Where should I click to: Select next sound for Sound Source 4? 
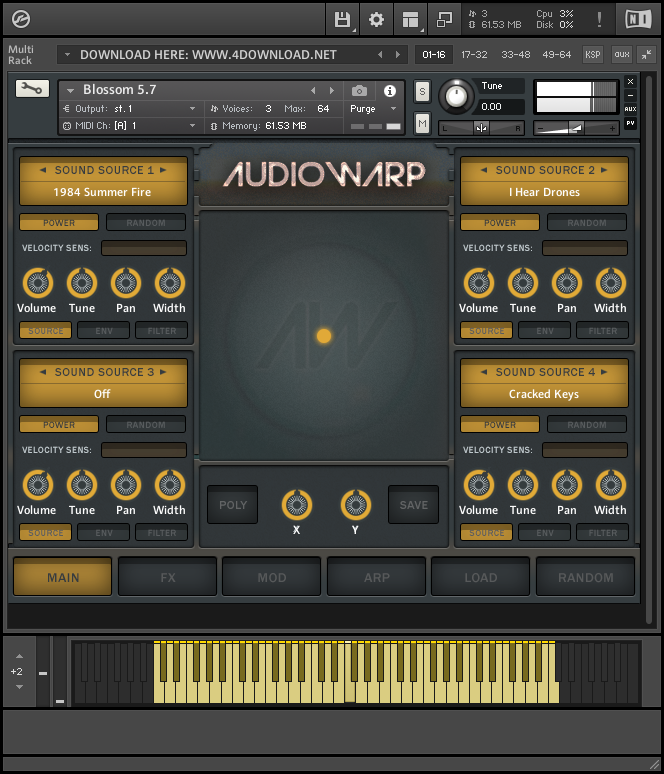click(604, 372)
